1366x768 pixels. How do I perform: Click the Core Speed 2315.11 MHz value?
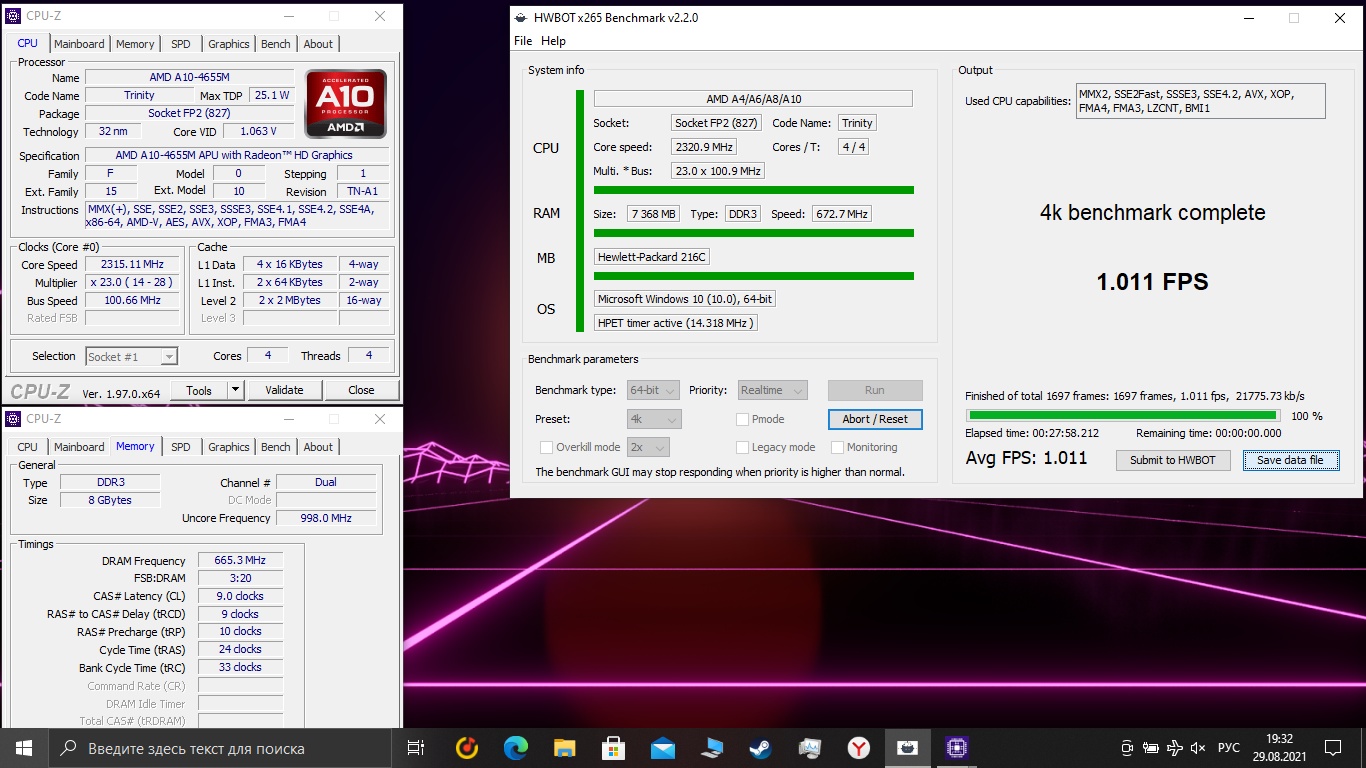pos(132,264)
